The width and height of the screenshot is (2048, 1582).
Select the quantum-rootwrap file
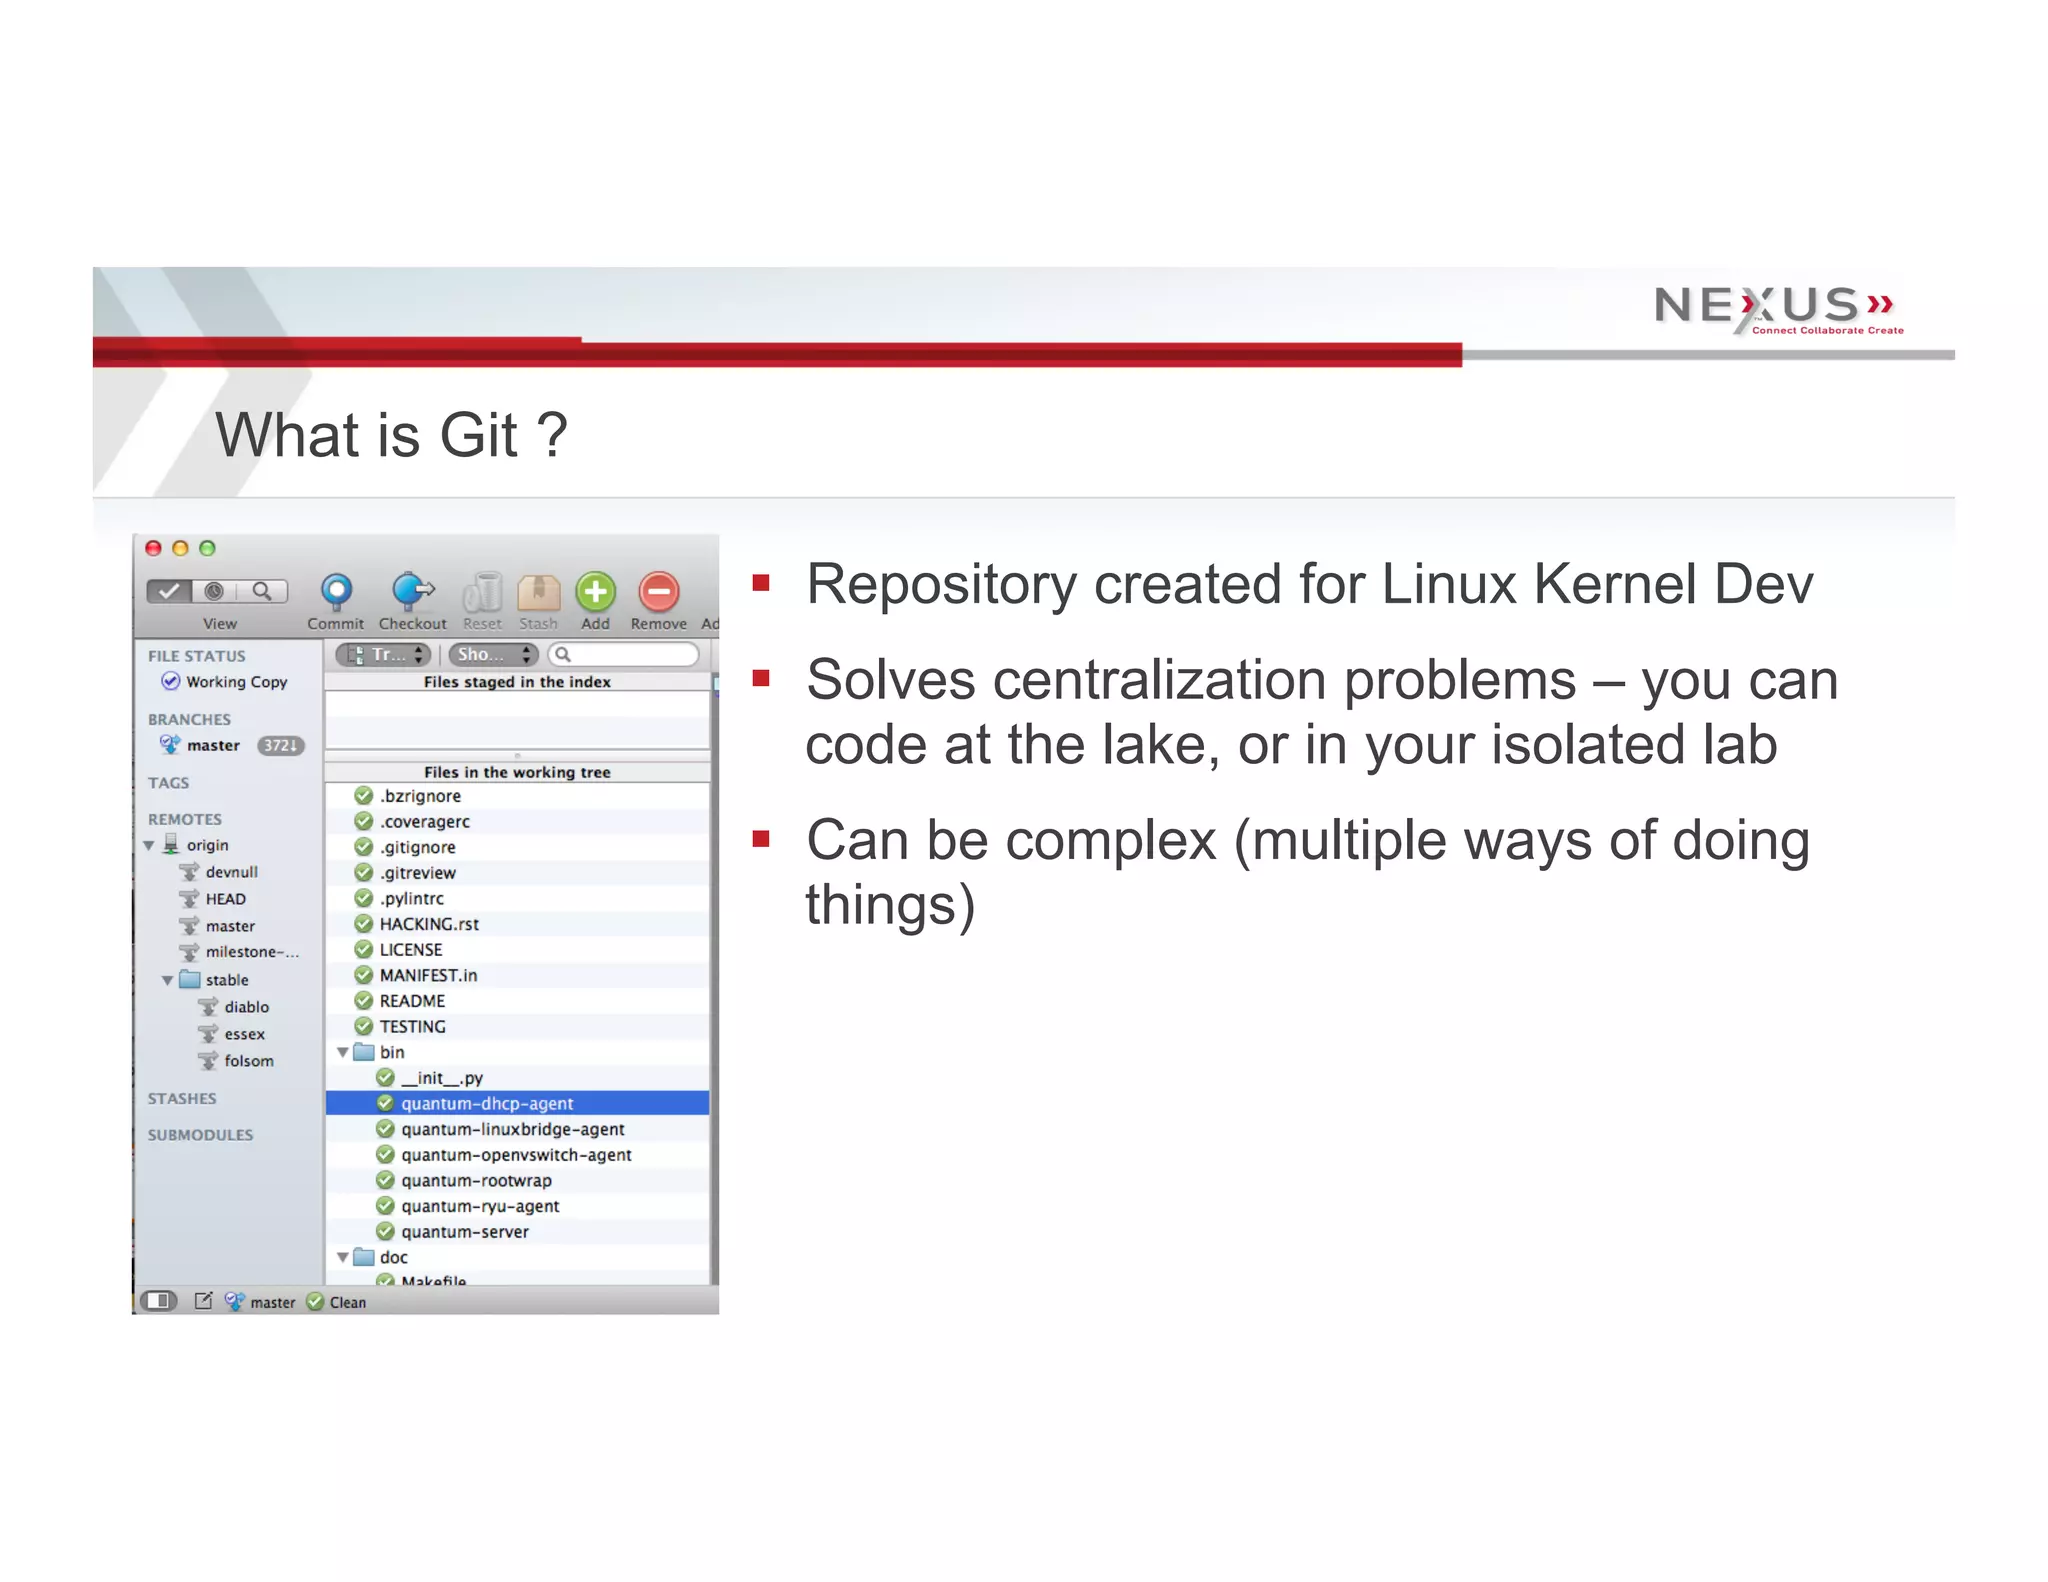pos(517,1181)
